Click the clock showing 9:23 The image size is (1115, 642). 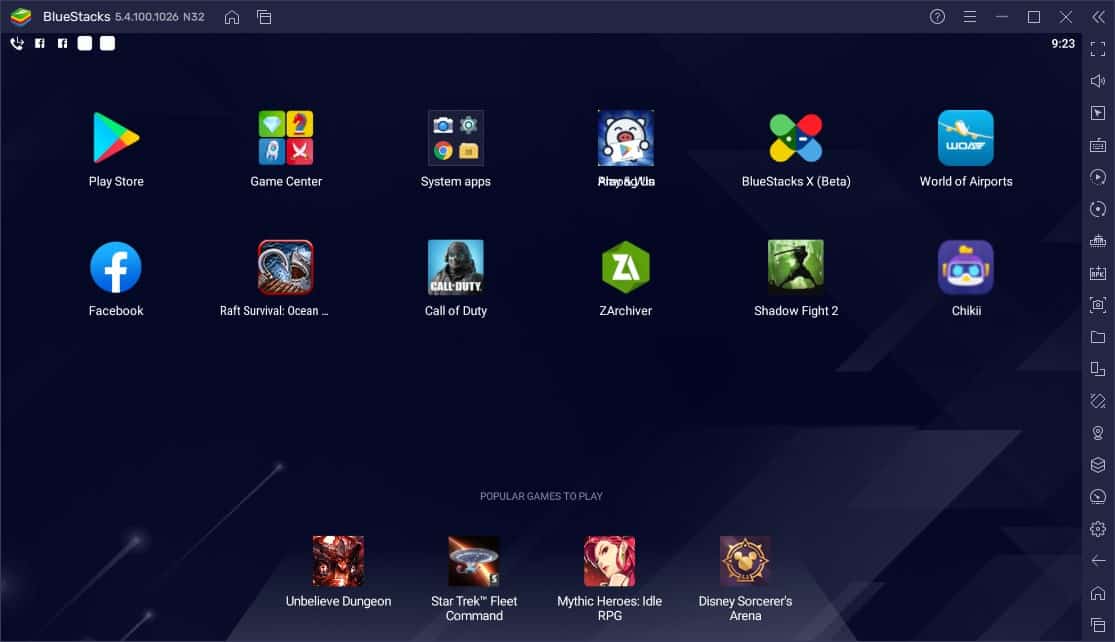[1063, 43]
